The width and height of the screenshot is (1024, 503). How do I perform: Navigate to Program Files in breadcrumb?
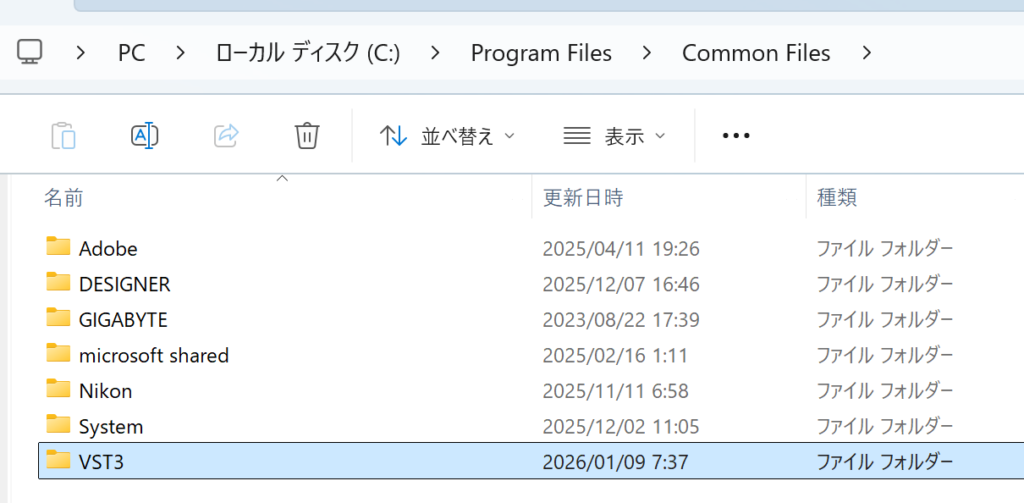click(x=541, y=53)
